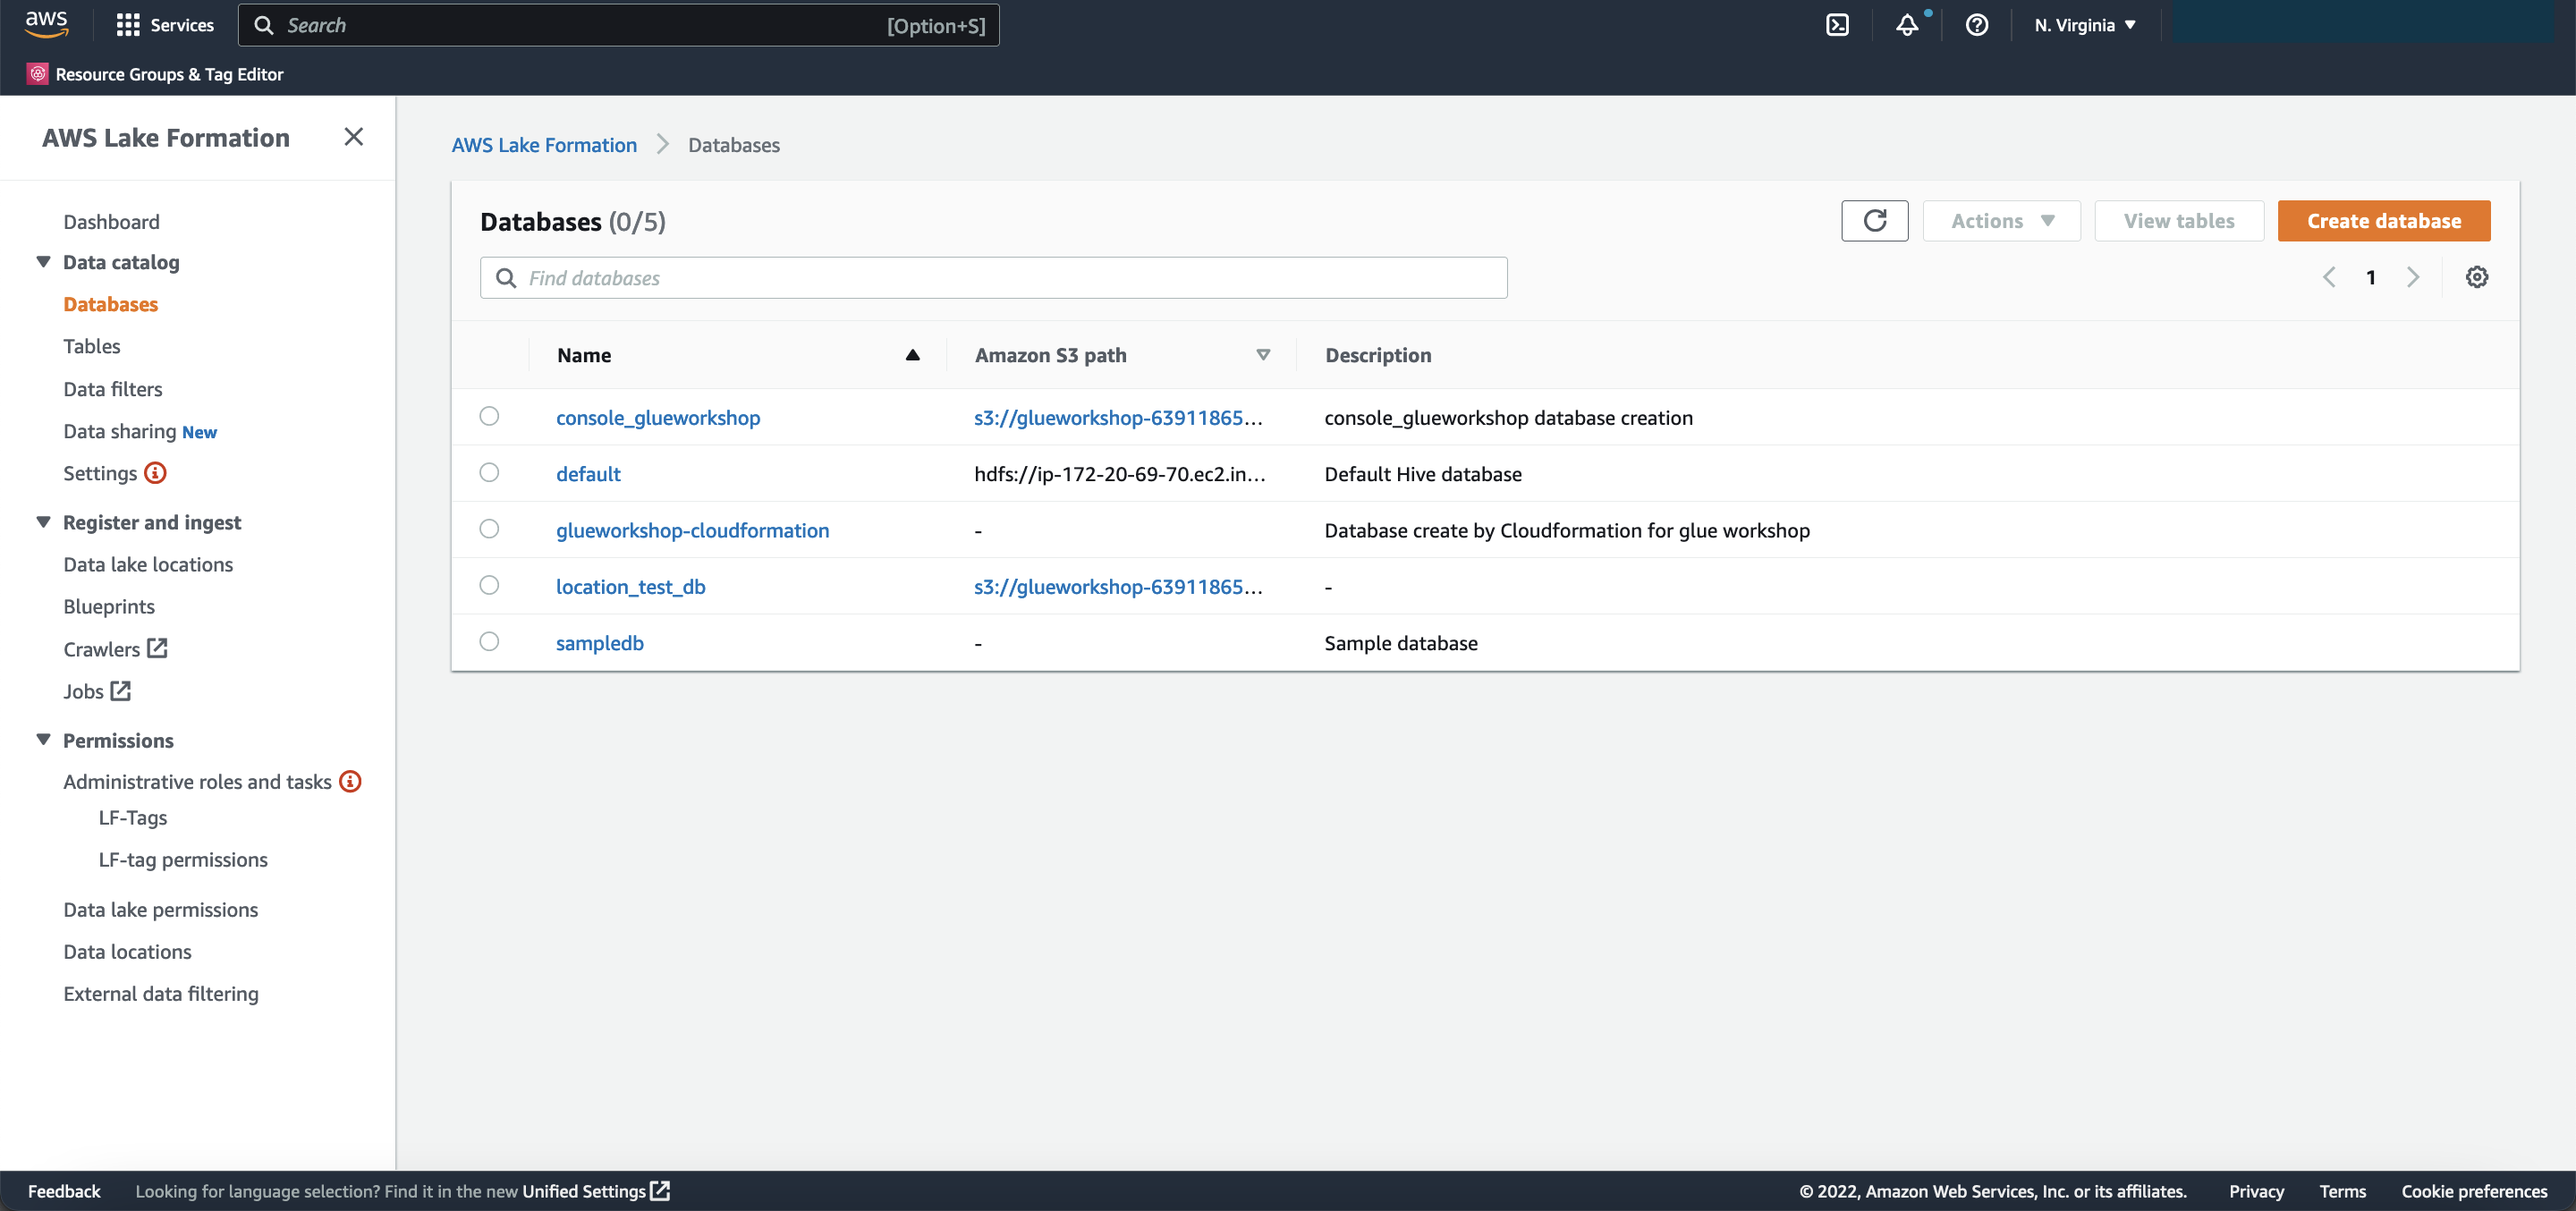Click AWS Lake Formation breadcrumb link
This screenshot has height=1211, width=2576.
544,145
